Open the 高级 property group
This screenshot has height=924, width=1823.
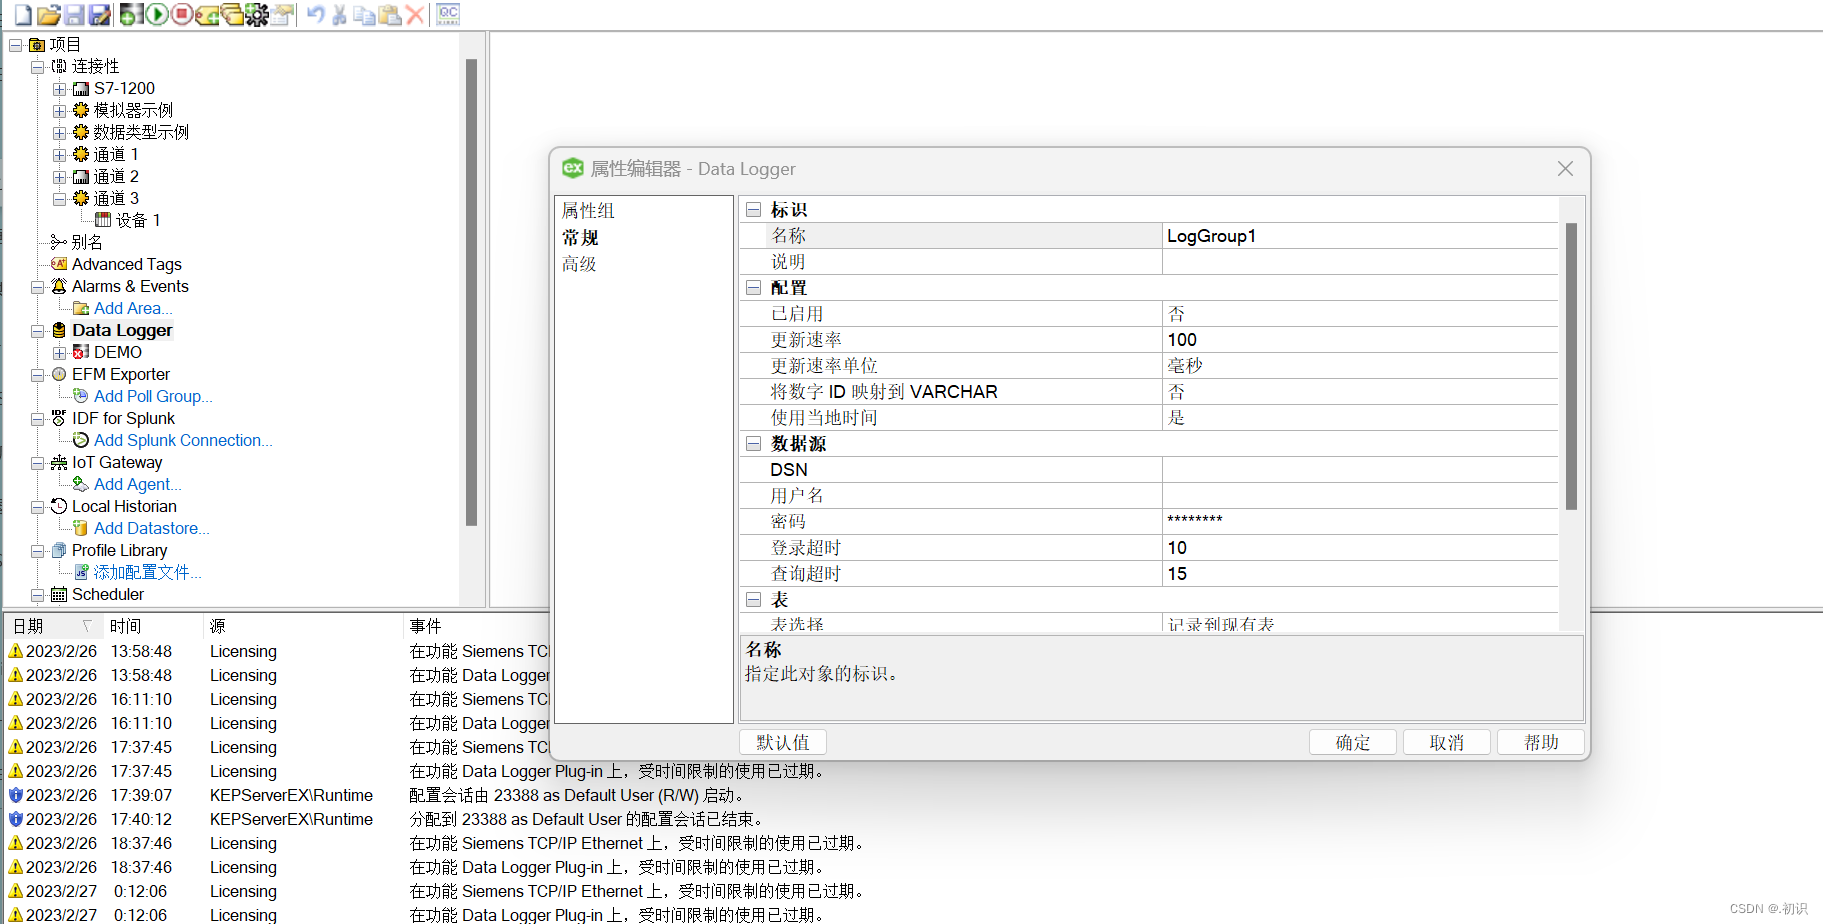(579, 264)
